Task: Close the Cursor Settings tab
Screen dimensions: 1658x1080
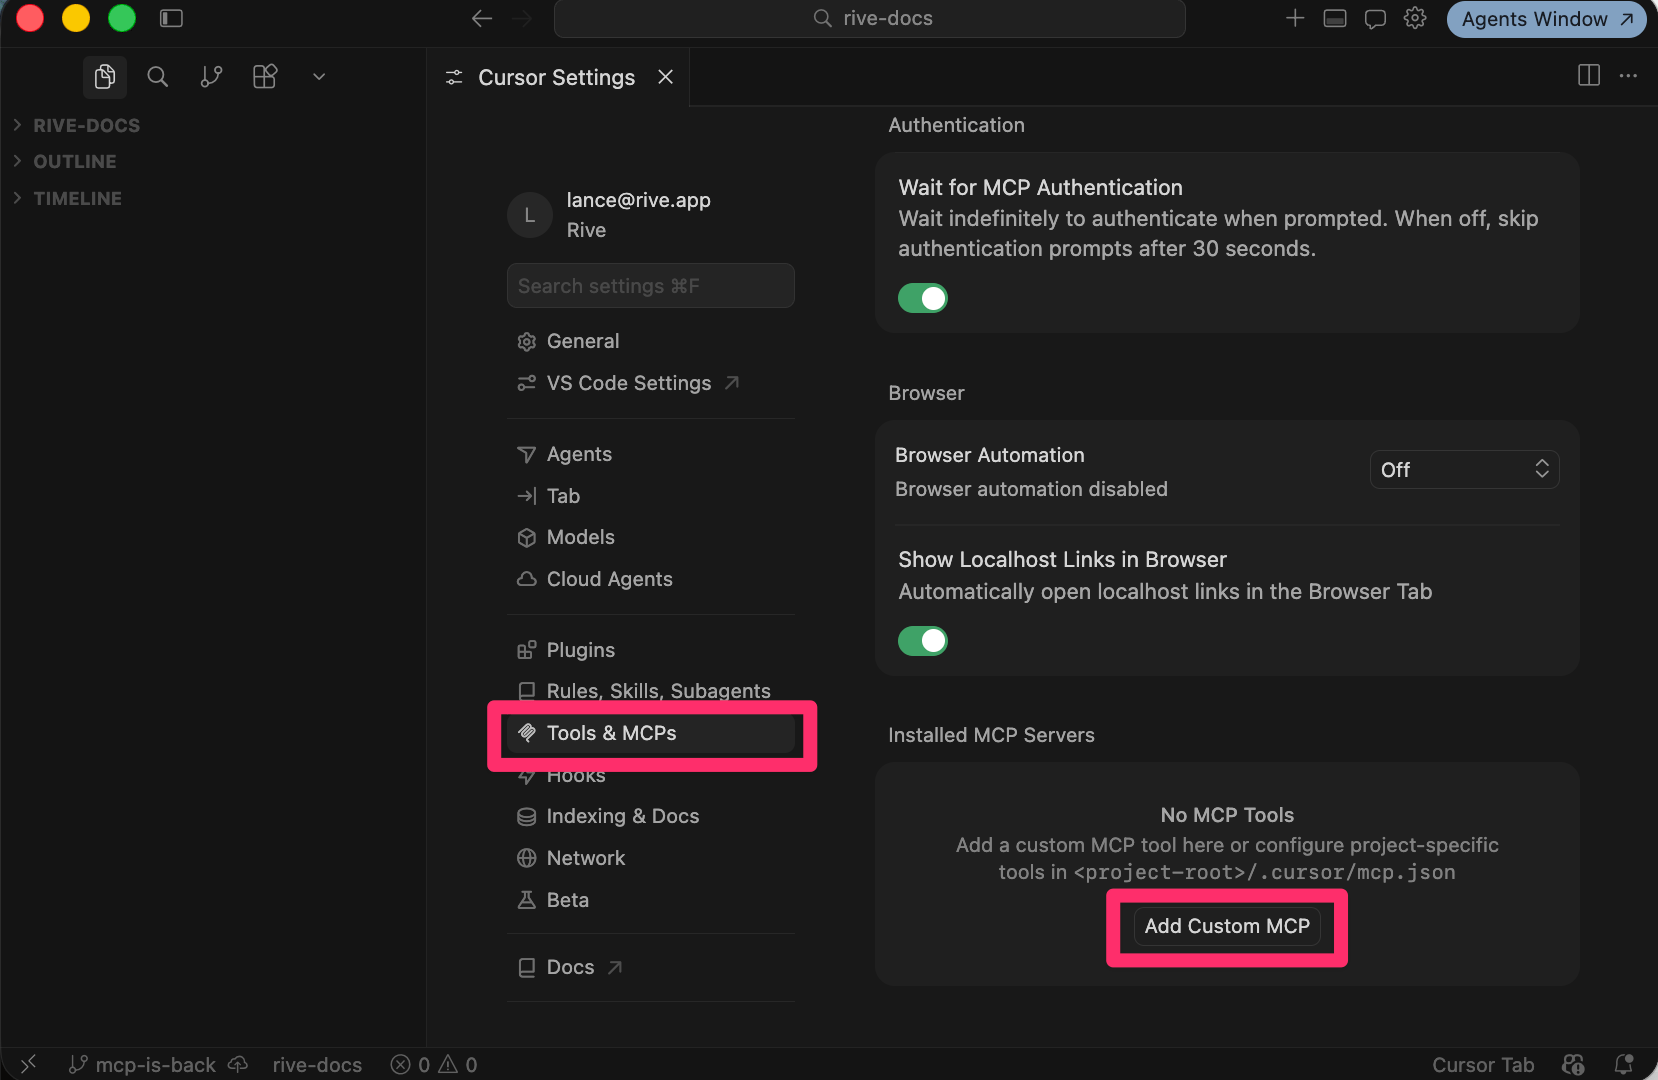Action: [666, 77]
